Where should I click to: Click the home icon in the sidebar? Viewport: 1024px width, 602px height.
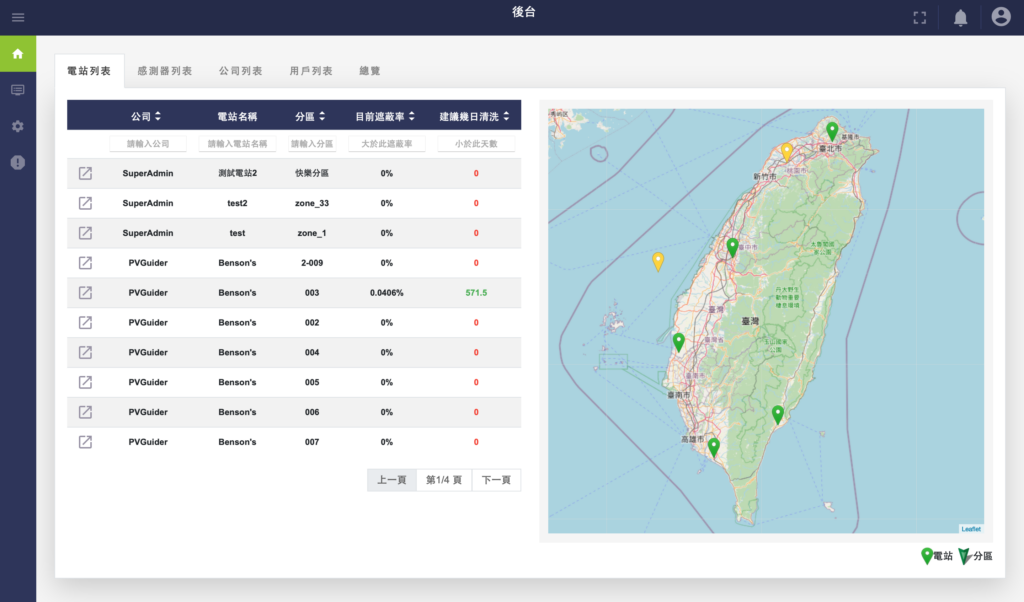pos(18,54)
